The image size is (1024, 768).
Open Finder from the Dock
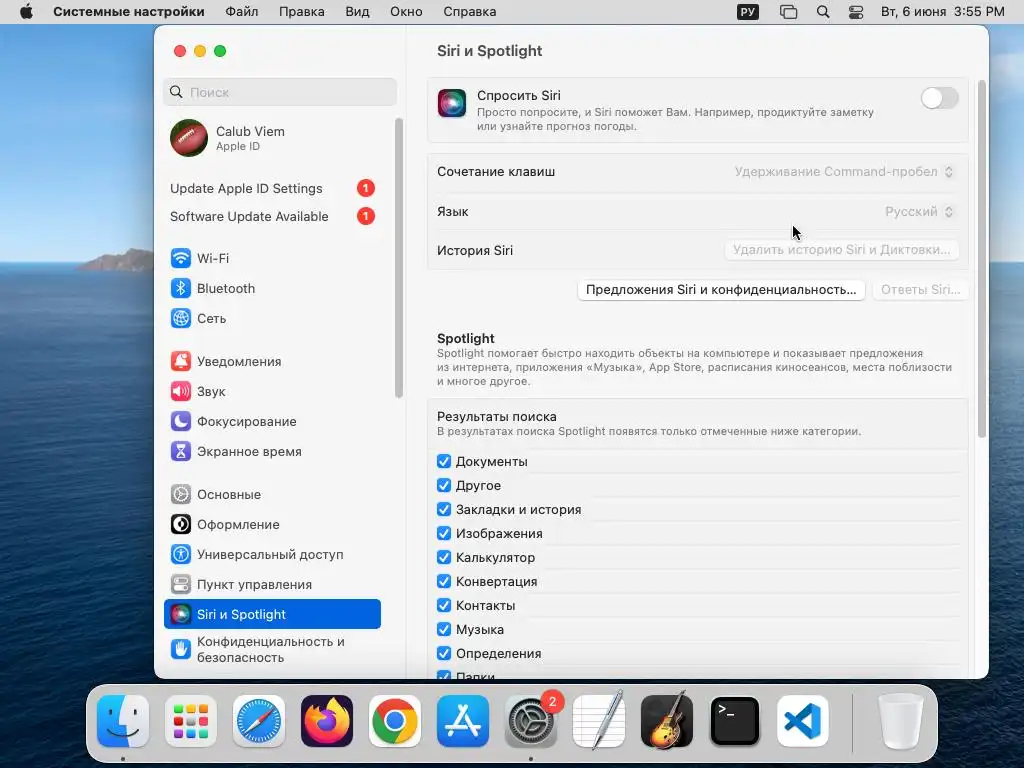click(123, 721)
